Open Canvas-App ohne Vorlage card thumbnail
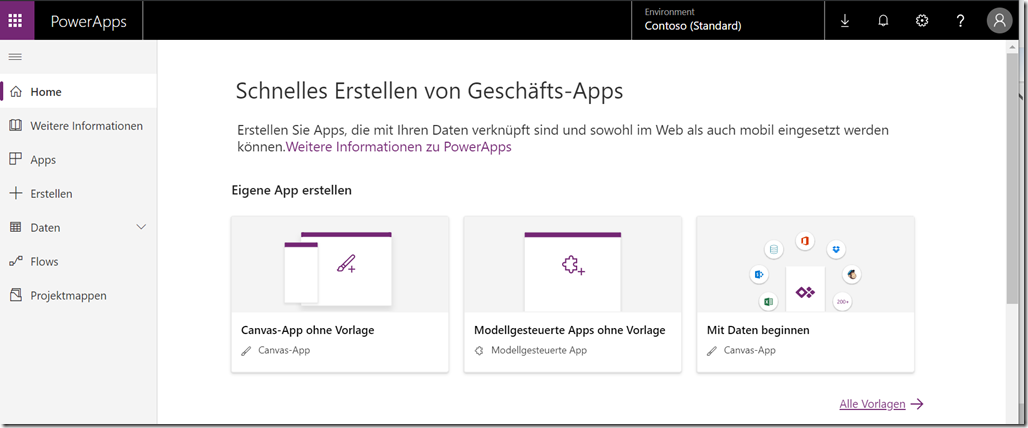The width and height of the screenshot is (1028, 428). (x=340, y=265)
